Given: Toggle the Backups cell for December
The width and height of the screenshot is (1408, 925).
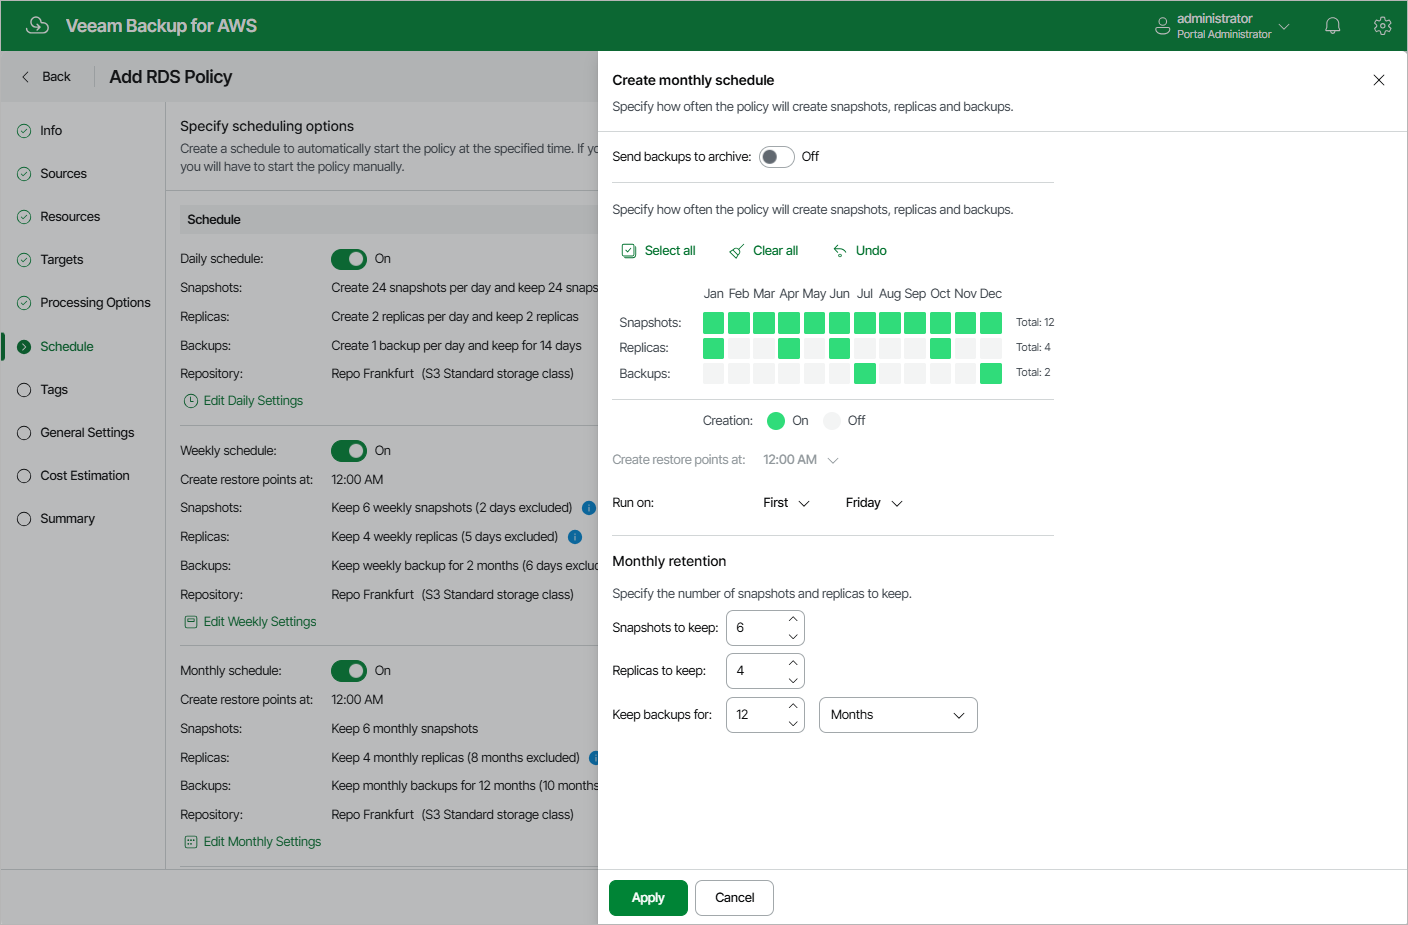Looking at the screenshot, I should tap(991, 374).
